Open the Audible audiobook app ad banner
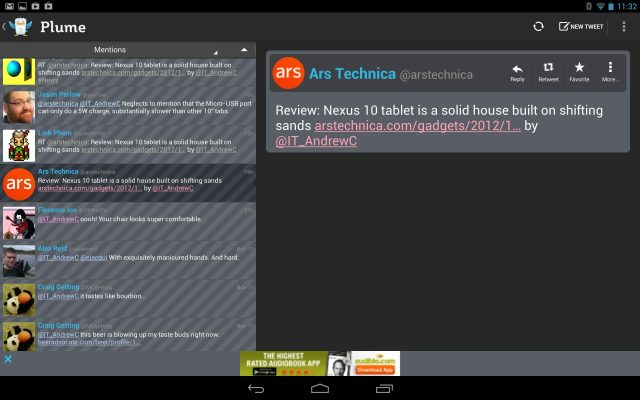The image size is (640, 400). coord(320,363)
